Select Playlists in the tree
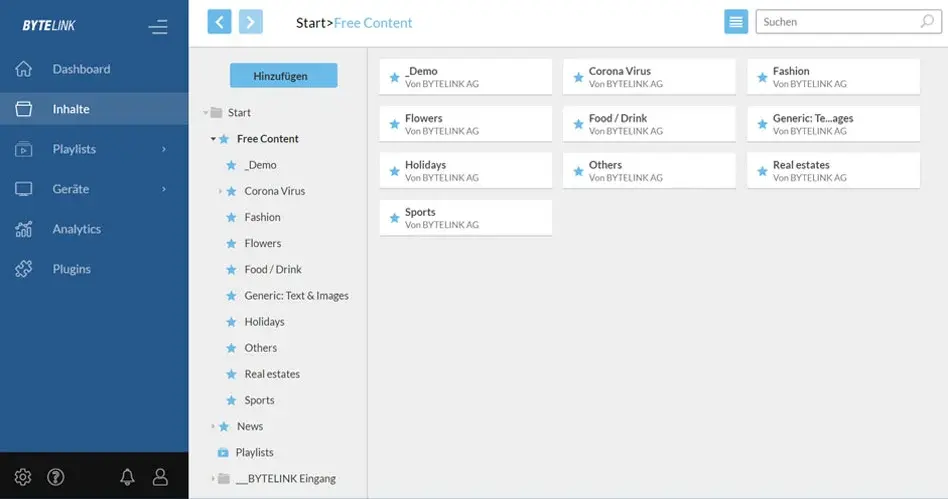 [255, 452]
